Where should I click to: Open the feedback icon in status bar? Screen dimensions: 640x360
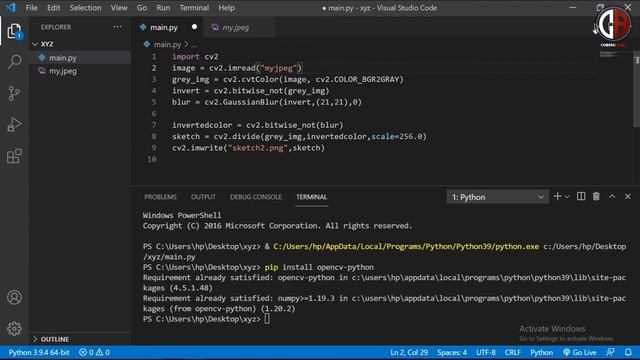point(611,352)
